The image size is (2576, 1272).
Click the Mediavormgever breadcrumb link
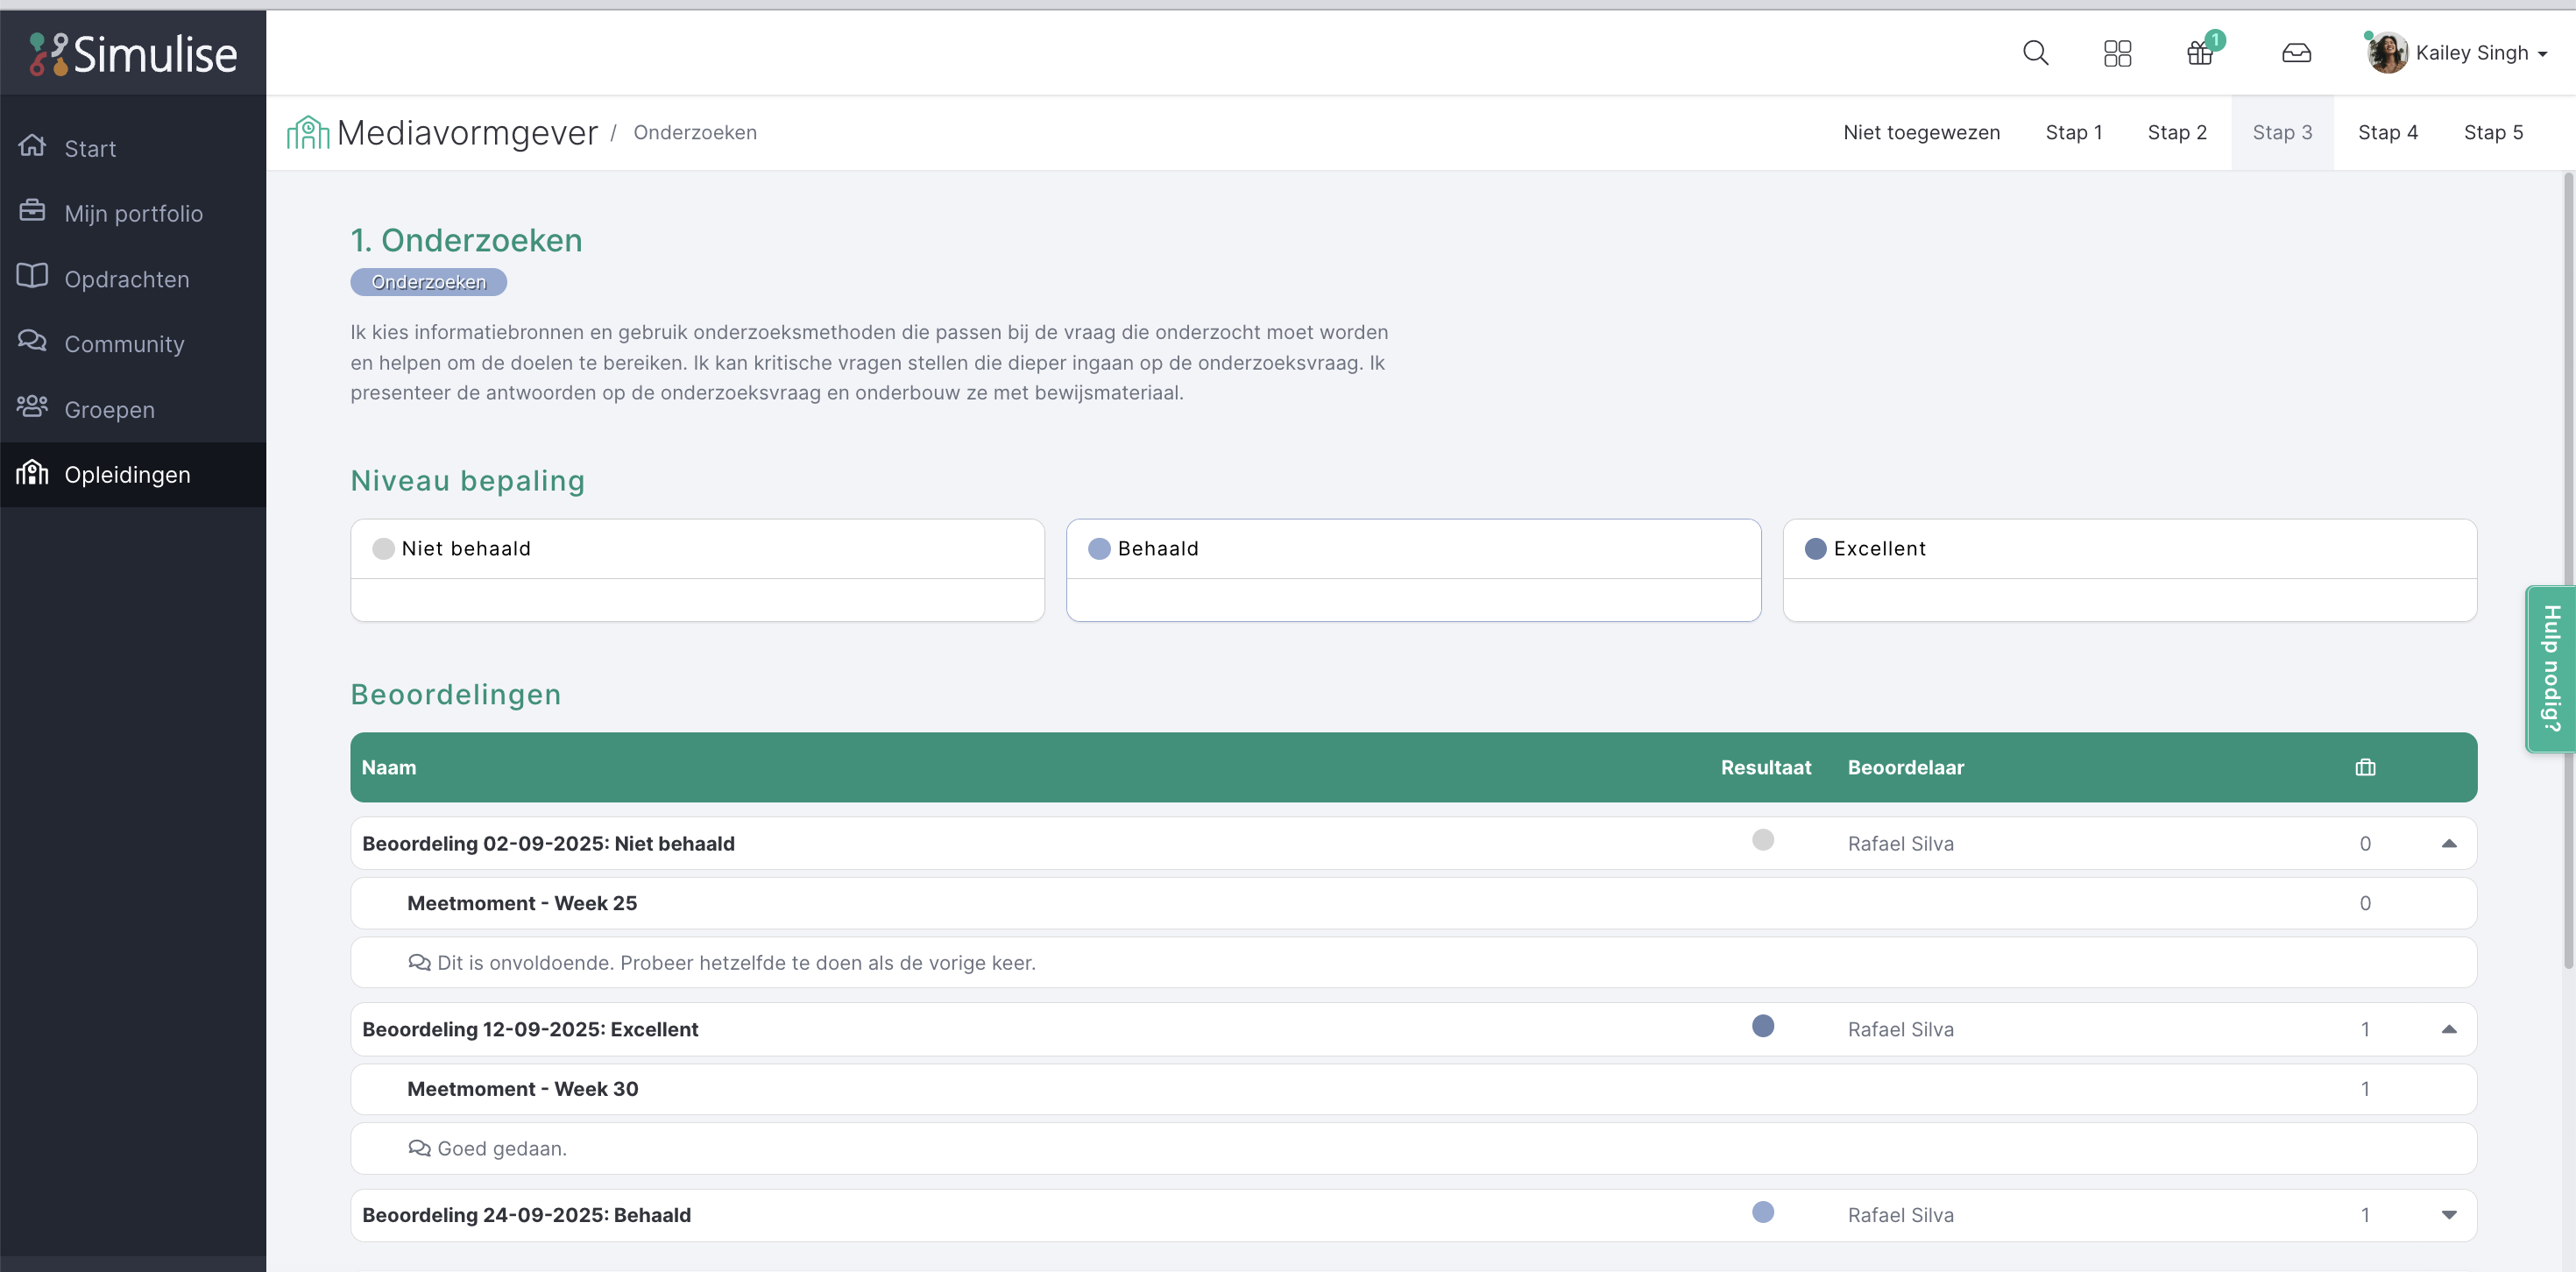tap(467, 132)
